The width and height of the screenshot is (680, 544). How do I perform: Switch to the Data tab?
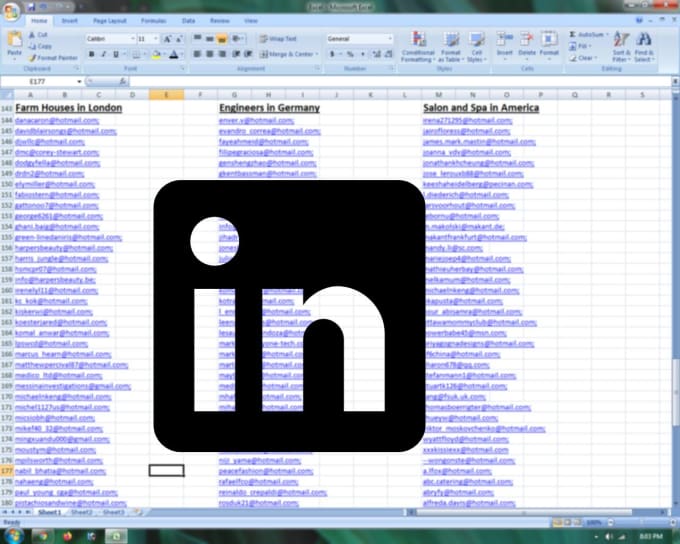pos(188,20)
